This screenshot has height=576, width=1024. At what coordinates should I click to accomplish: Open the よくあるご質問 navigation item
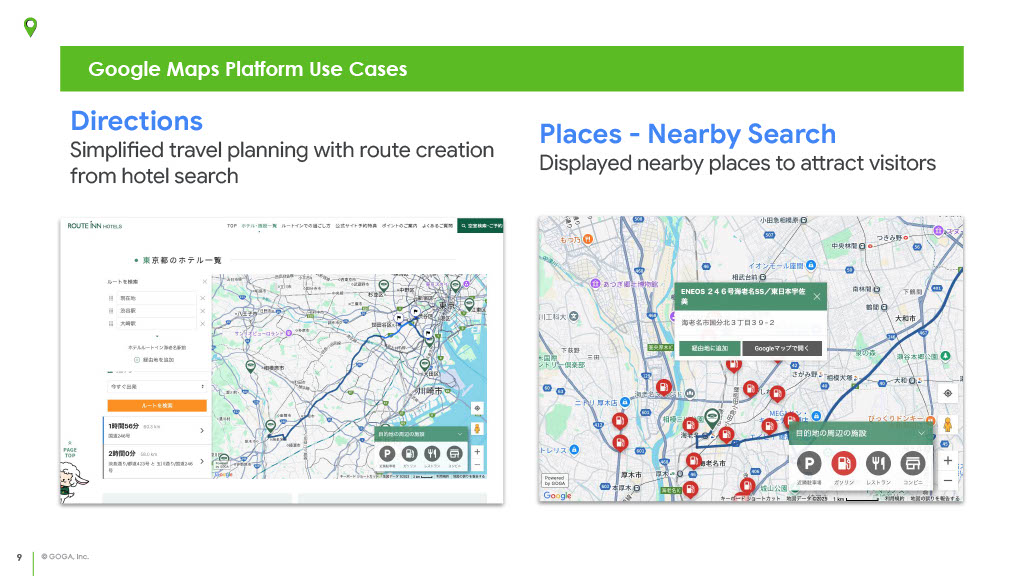pos(437,226)
